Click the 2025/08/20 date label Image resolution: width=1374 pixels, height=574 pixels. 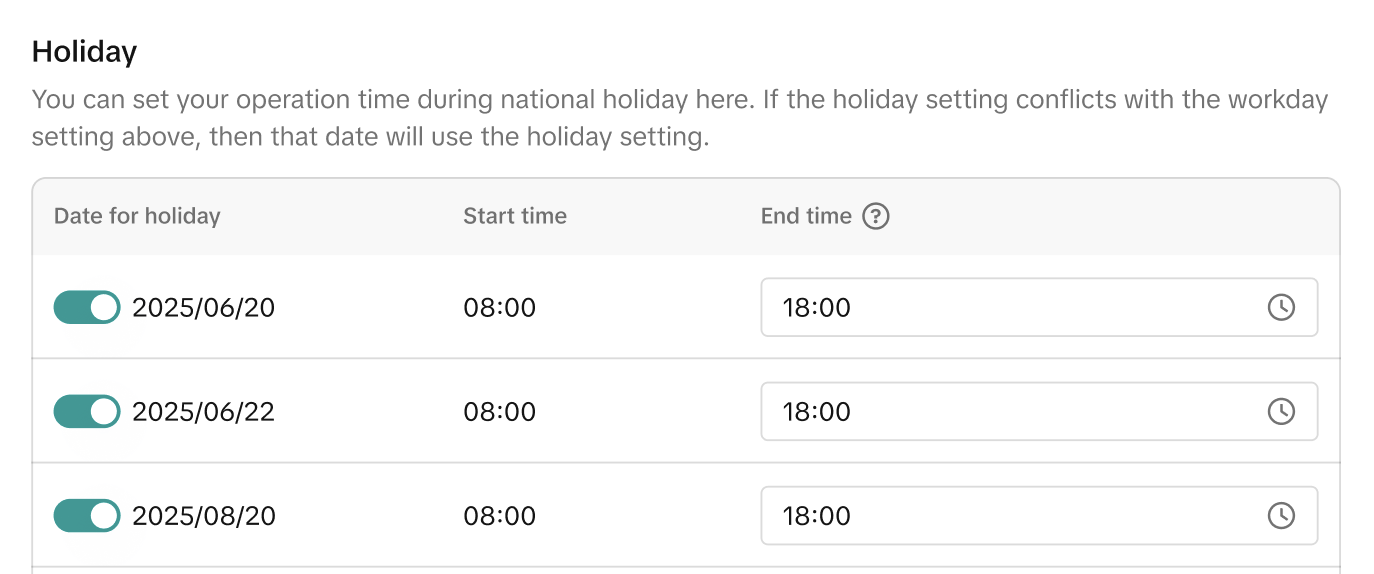click(x=203, y=515)
